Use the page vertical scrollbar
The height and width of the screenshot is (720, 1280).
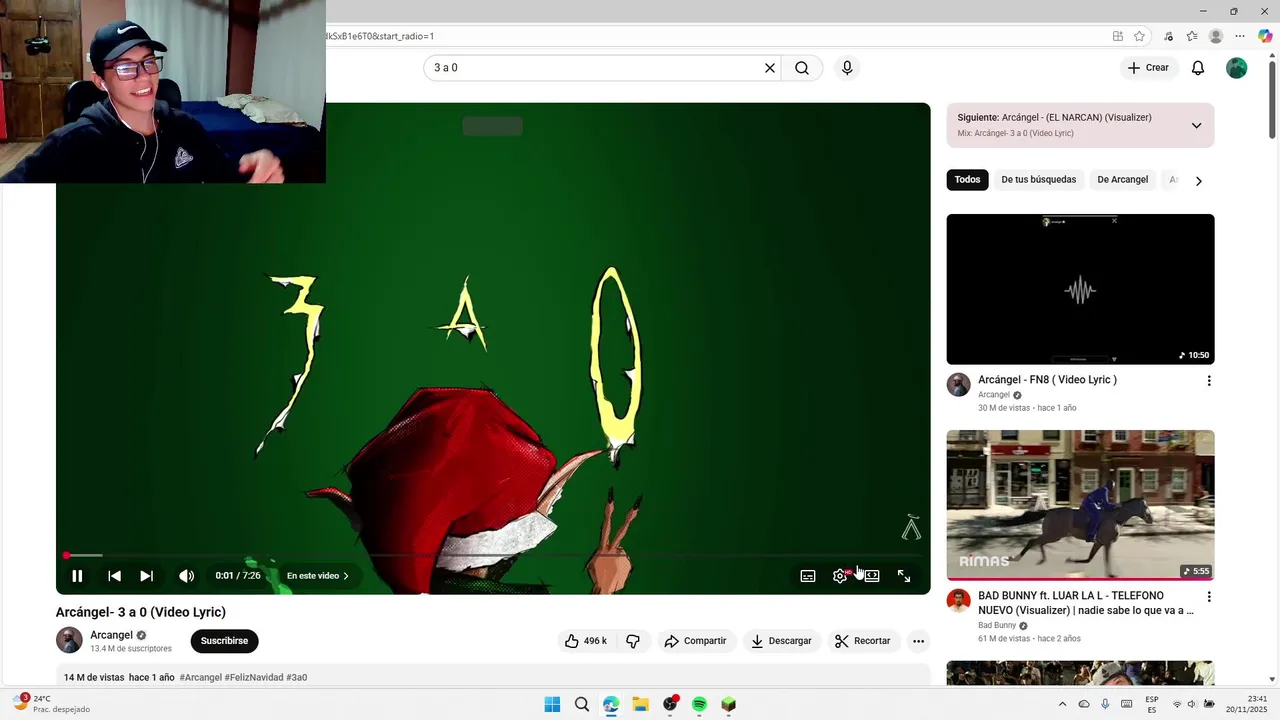click(1272, 98)
